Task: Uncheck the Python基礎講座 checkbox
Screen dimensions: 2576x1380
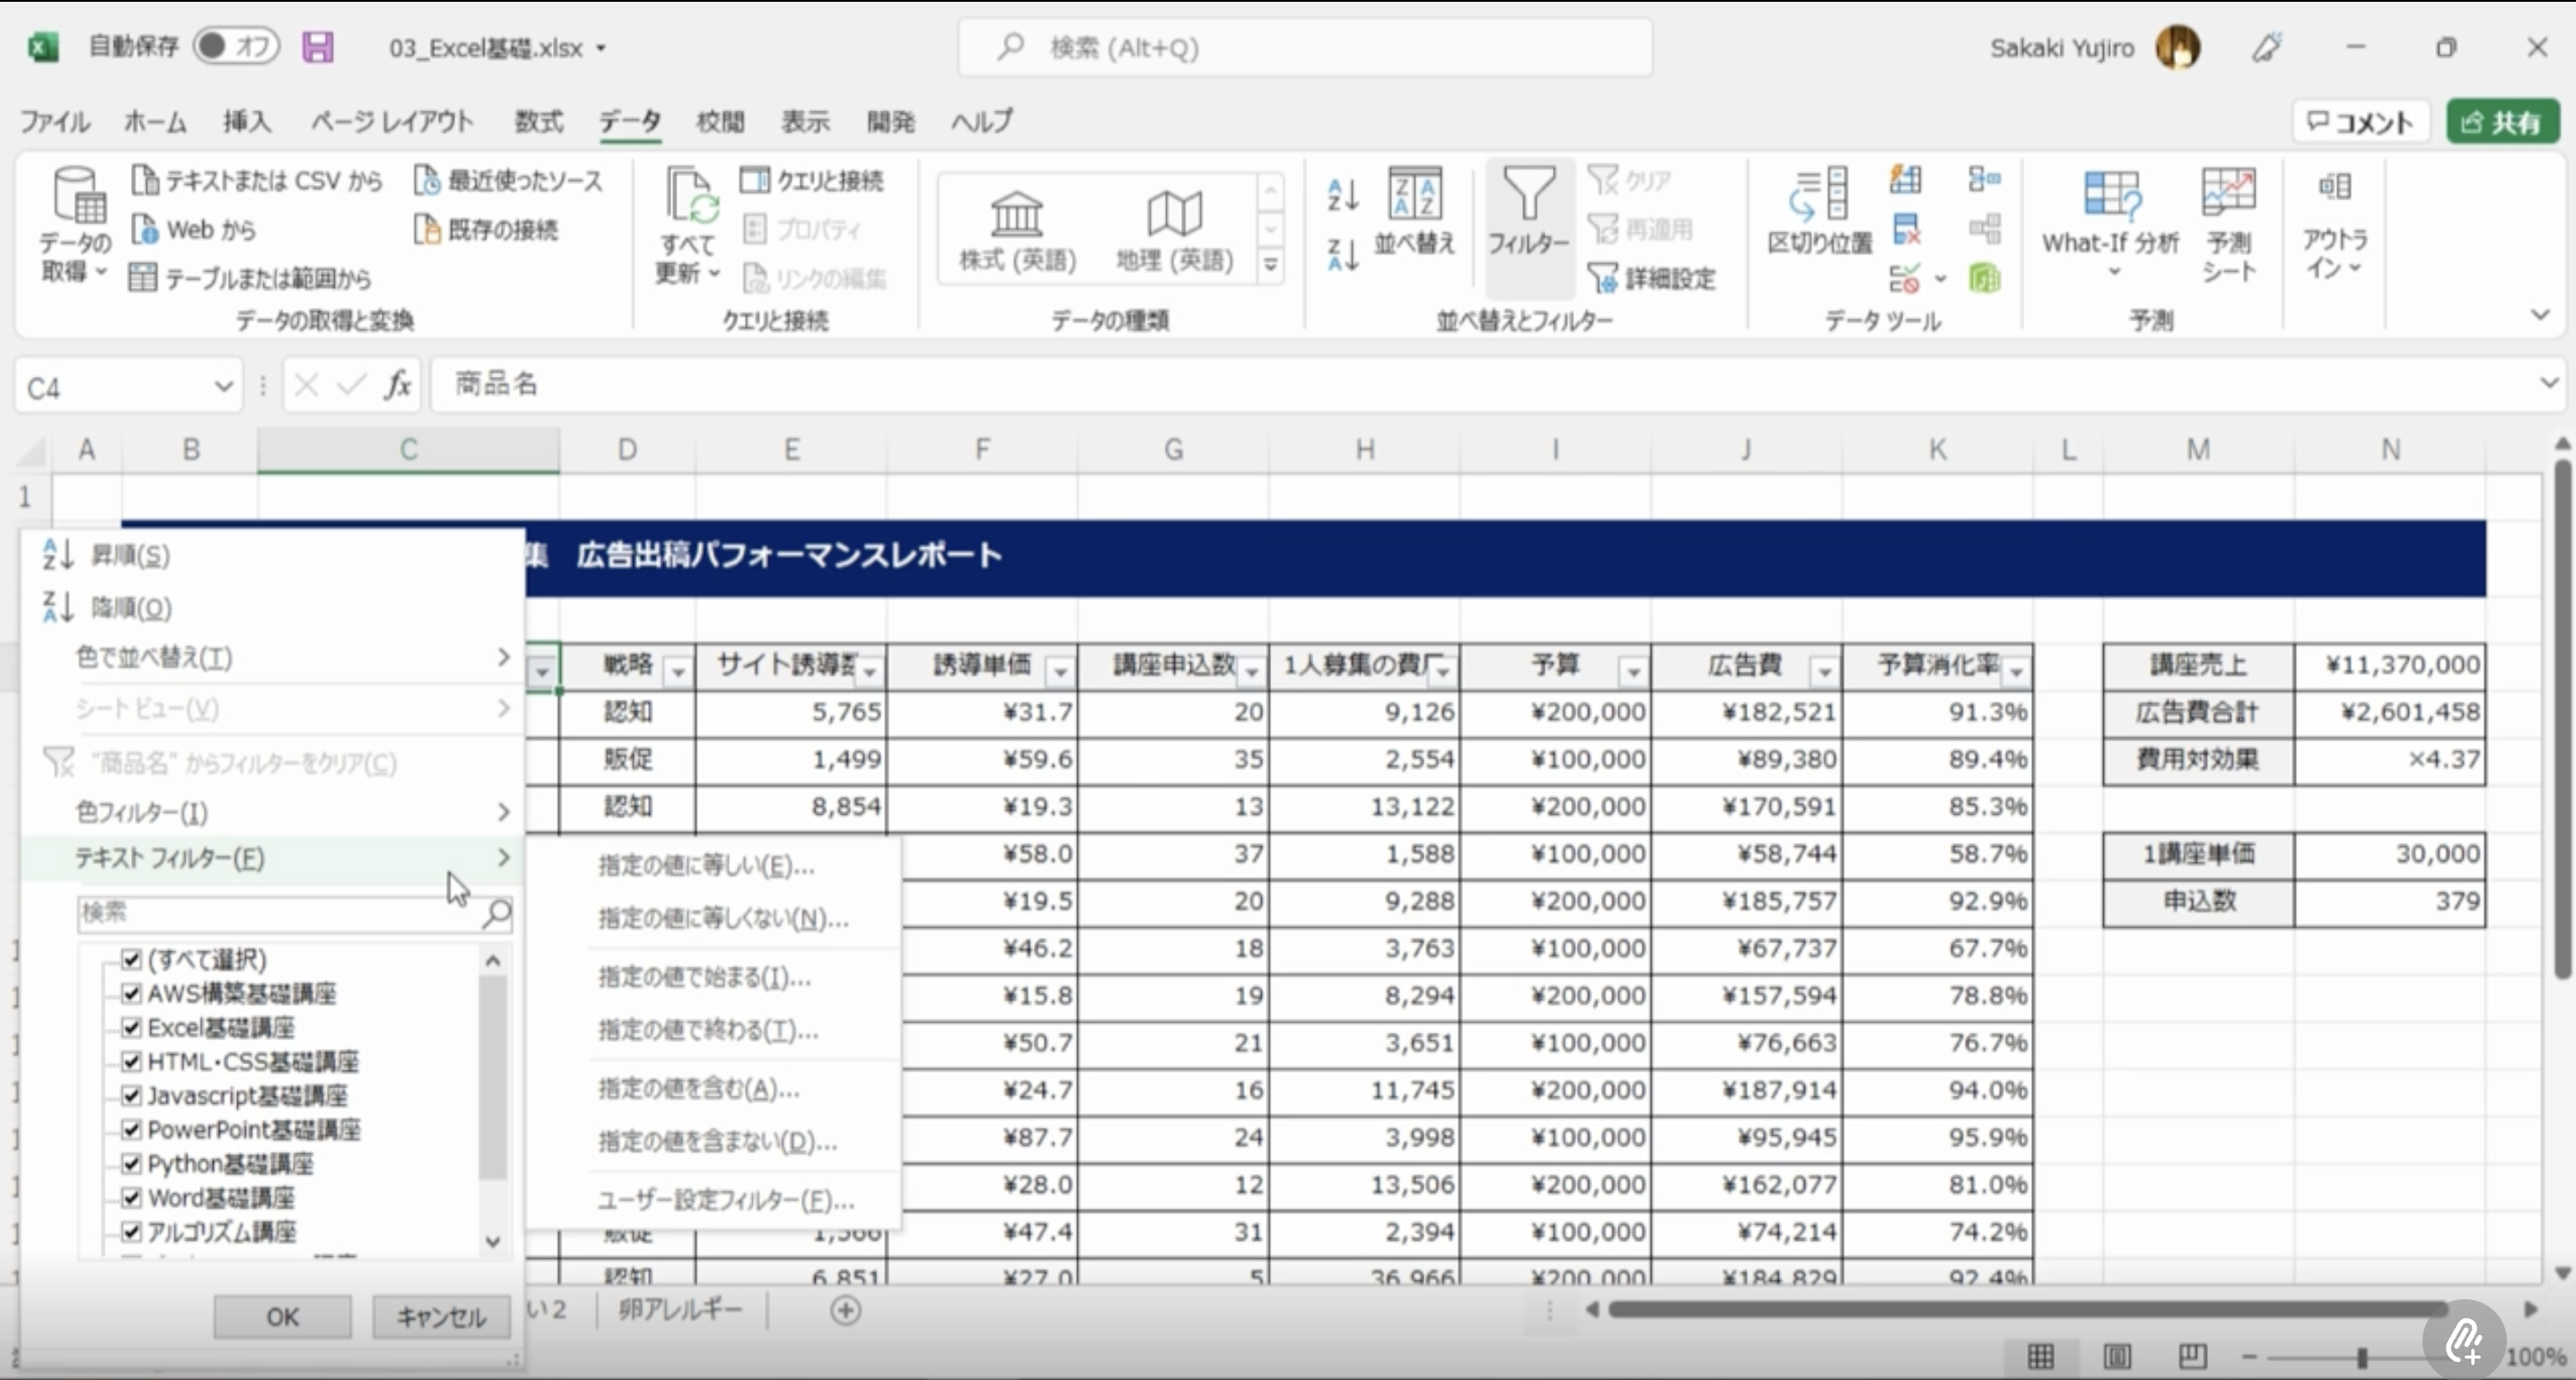Action: 131,1163
